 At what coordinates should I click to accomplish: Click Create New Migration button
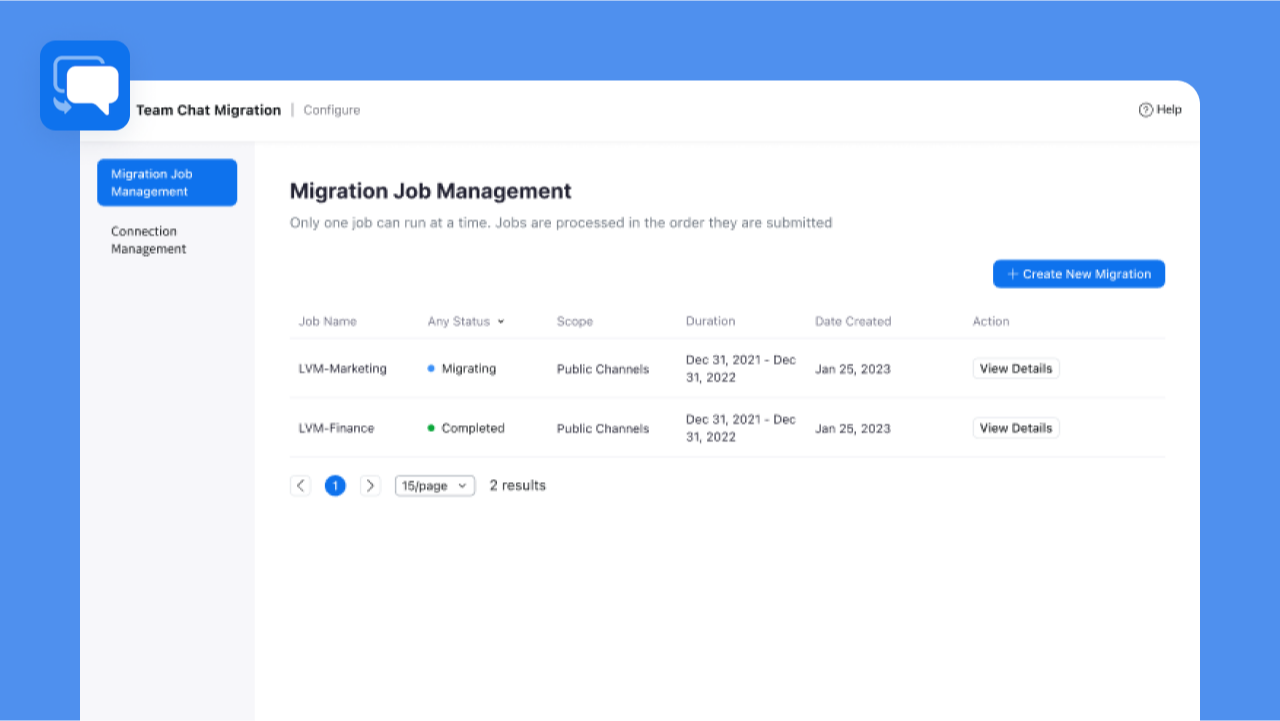[1079, 274]
